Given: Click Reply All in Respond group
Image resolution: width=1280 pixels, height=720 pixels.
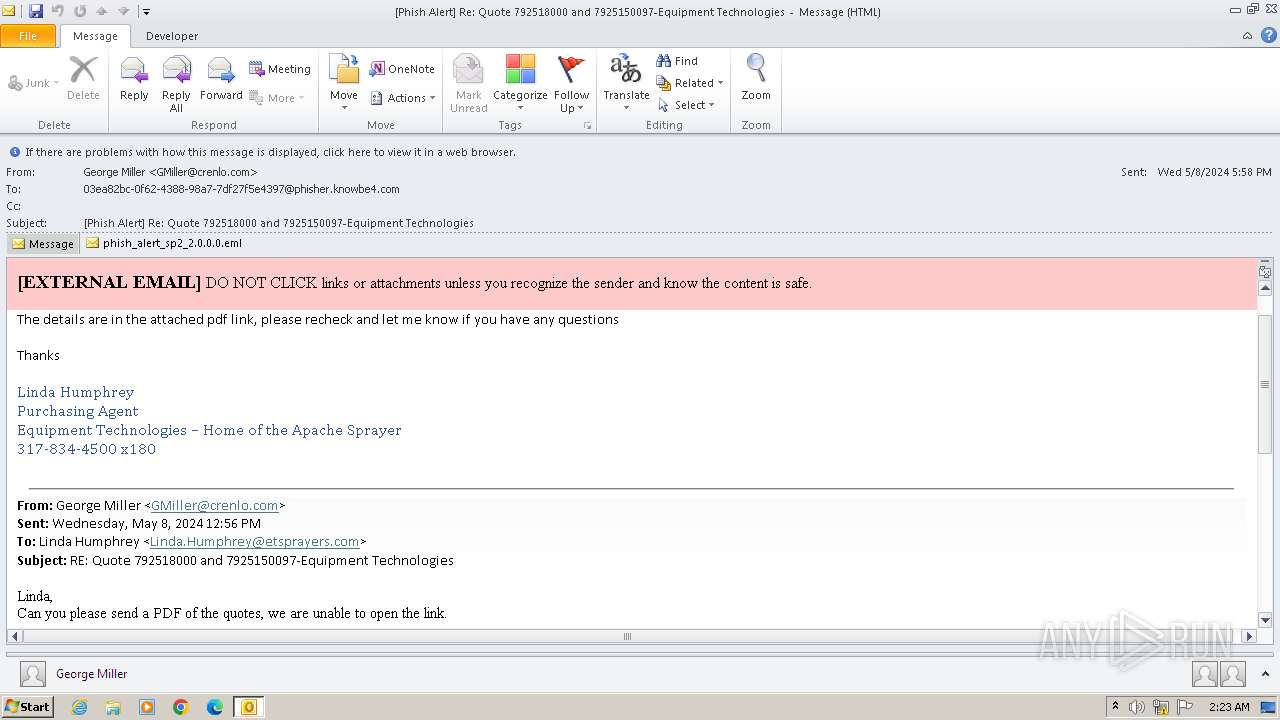Looking at the screenshot, I should (176, 84).
